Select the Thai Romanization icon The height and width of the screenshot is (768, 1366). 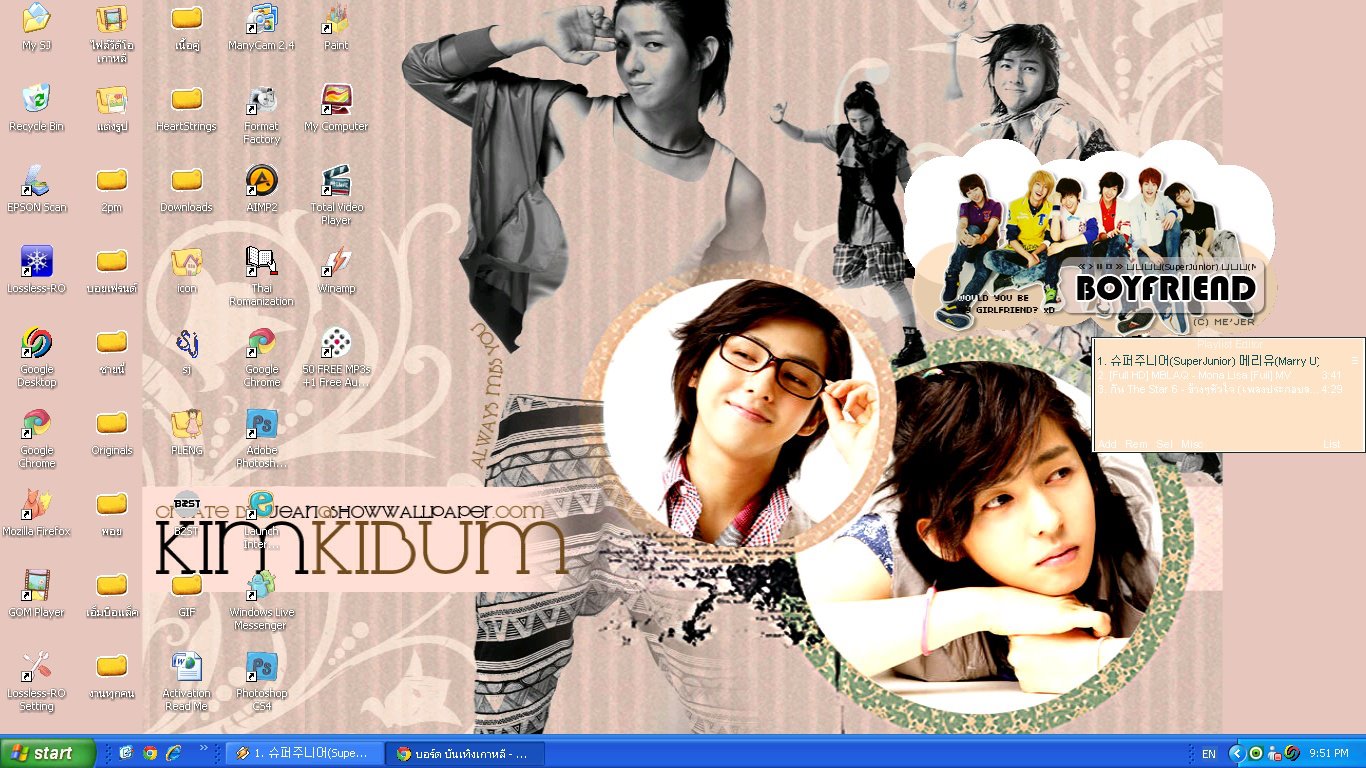[x=262, y=276]
